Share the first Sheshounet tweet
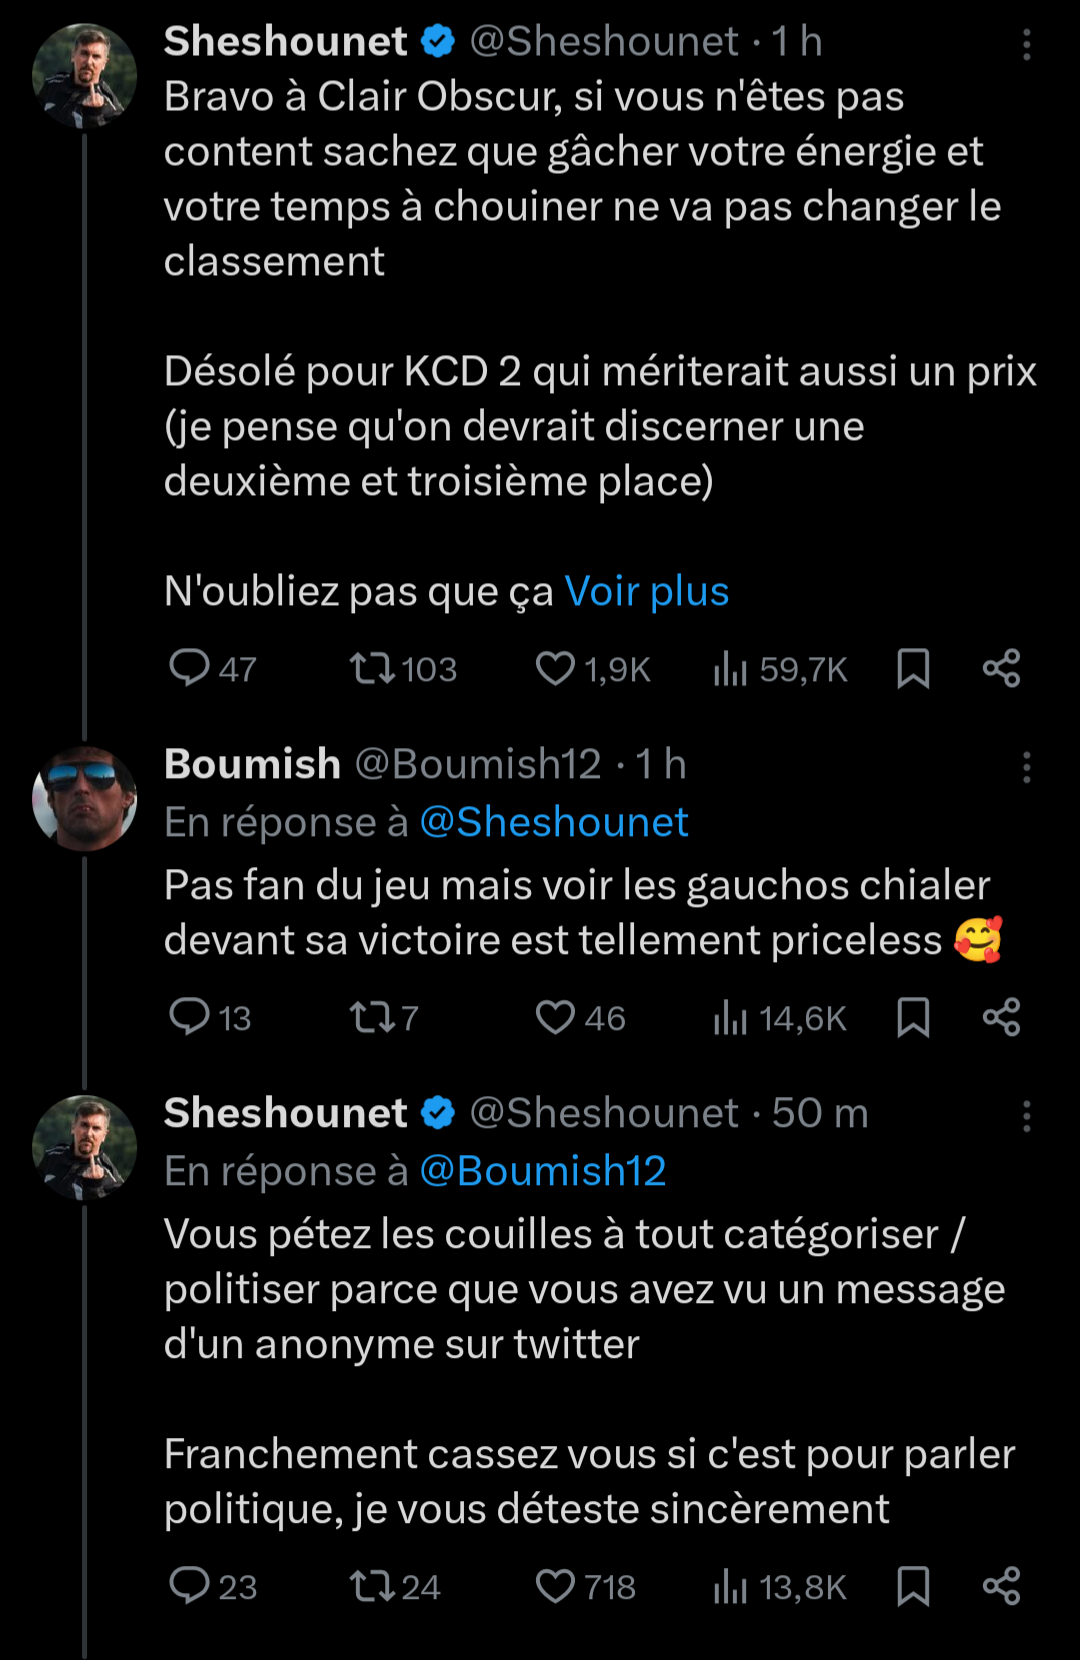Screen dimensions: 1080x1660 point(1001,668)
